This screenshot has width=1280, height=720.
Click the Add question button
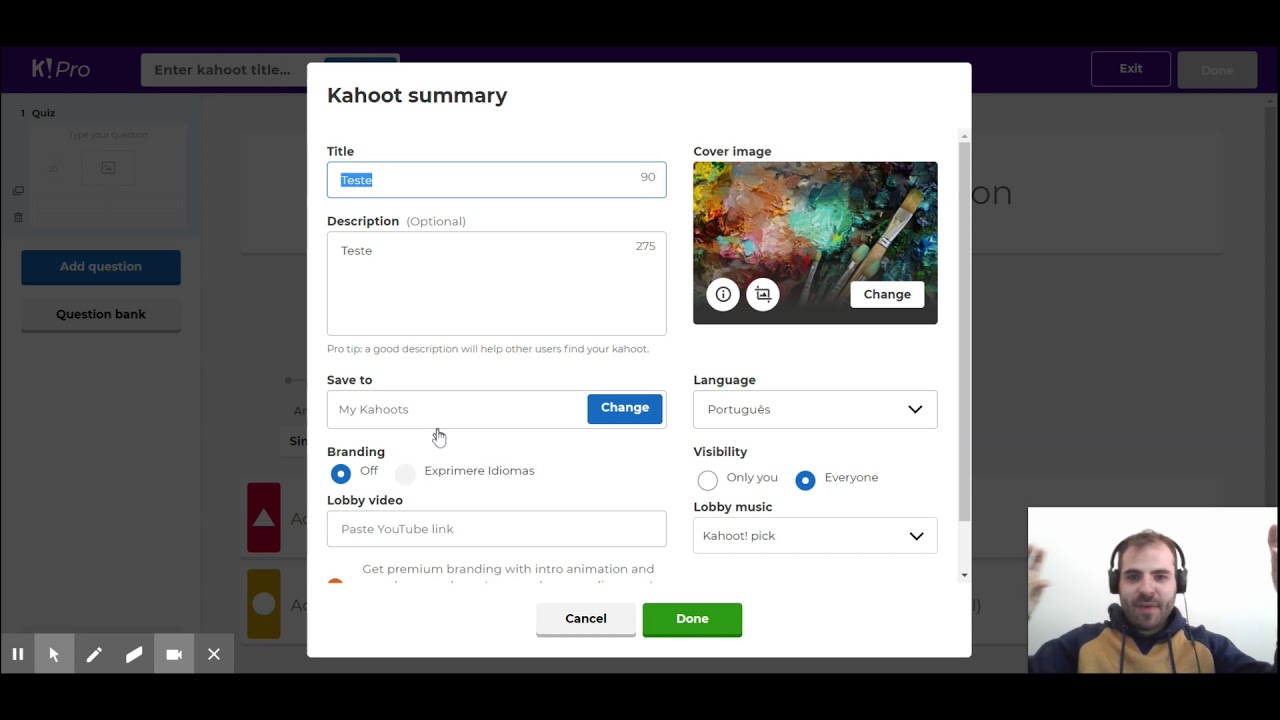[101, 267]
